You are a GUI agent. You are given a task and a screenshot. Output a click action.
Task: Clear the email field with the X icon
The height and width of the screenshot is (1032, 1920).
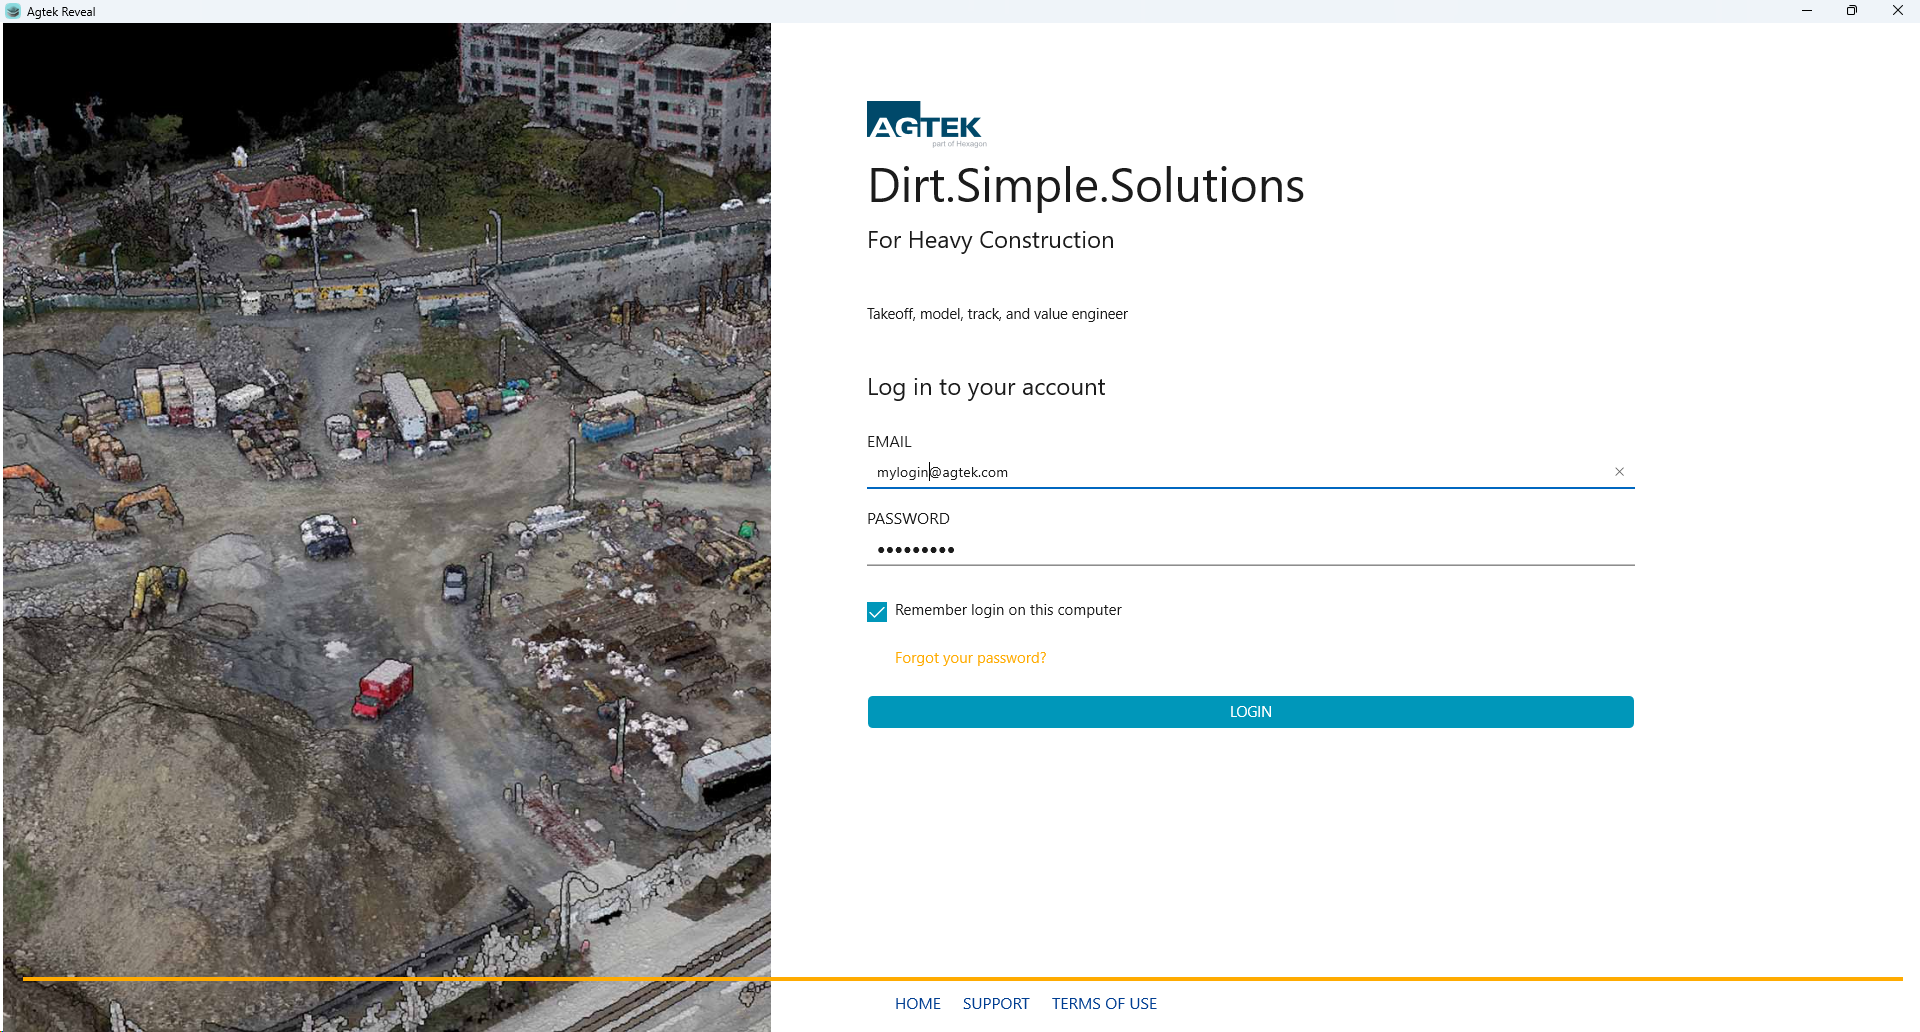click(x=1619, y=472)
